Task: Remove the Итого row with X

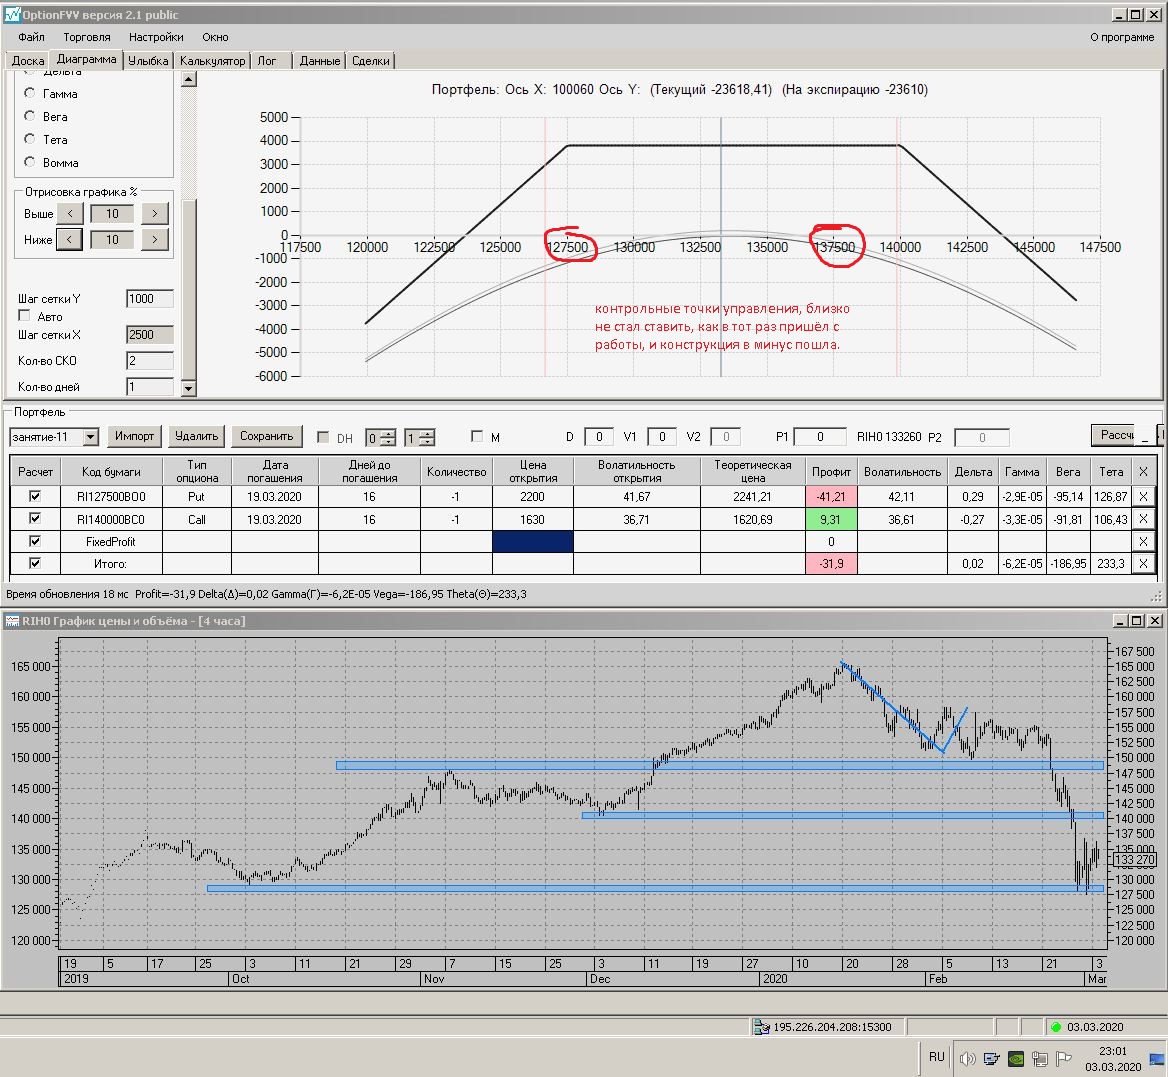Action: (x=1143, y=564)
